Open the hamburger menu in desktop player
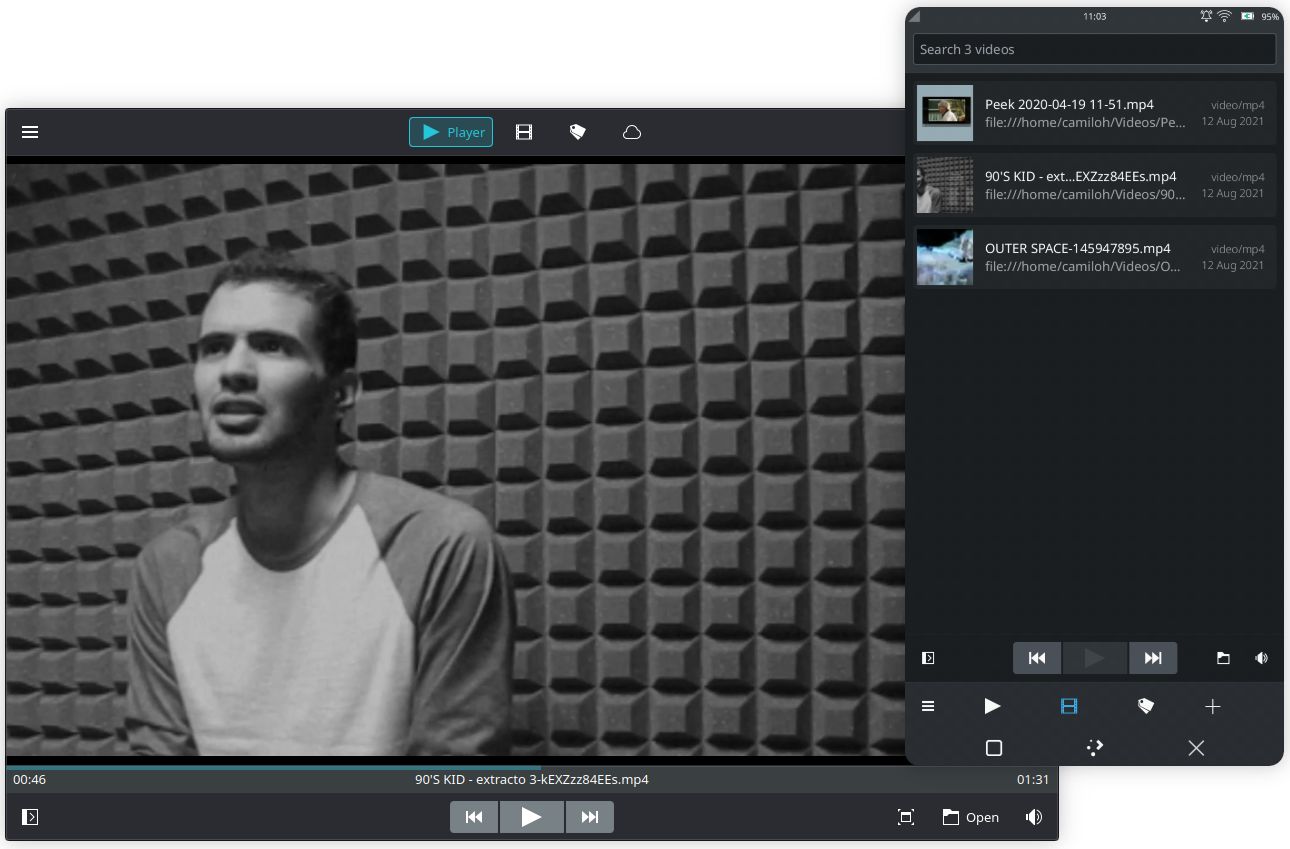1290x849 pixels. click(30, 132)
